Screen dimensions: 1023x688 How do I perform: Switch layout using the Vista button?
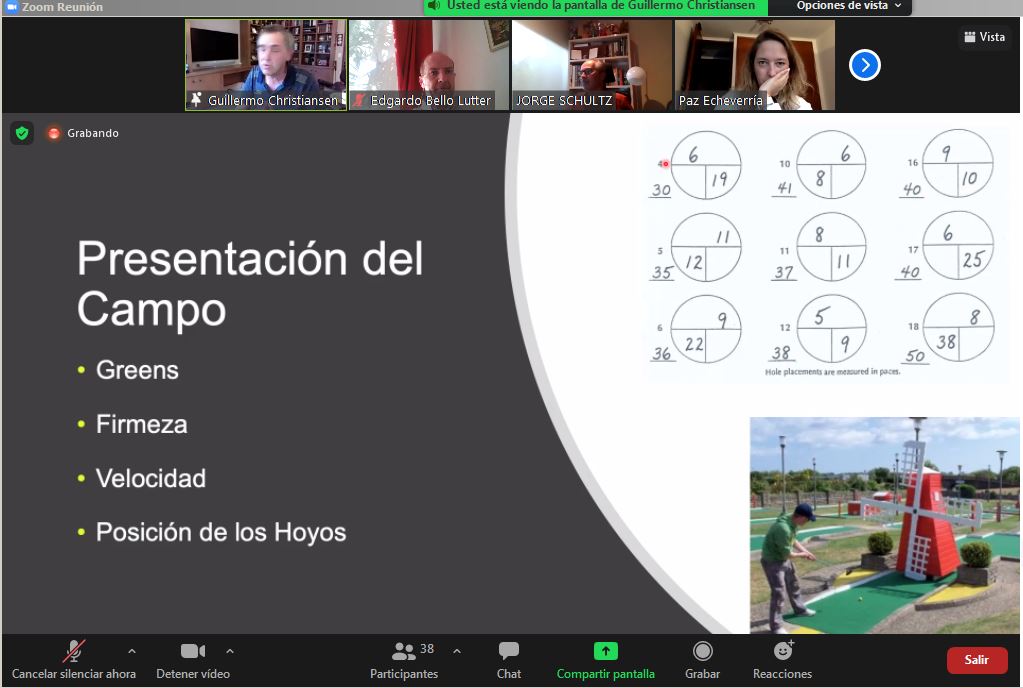coord(984,37)
